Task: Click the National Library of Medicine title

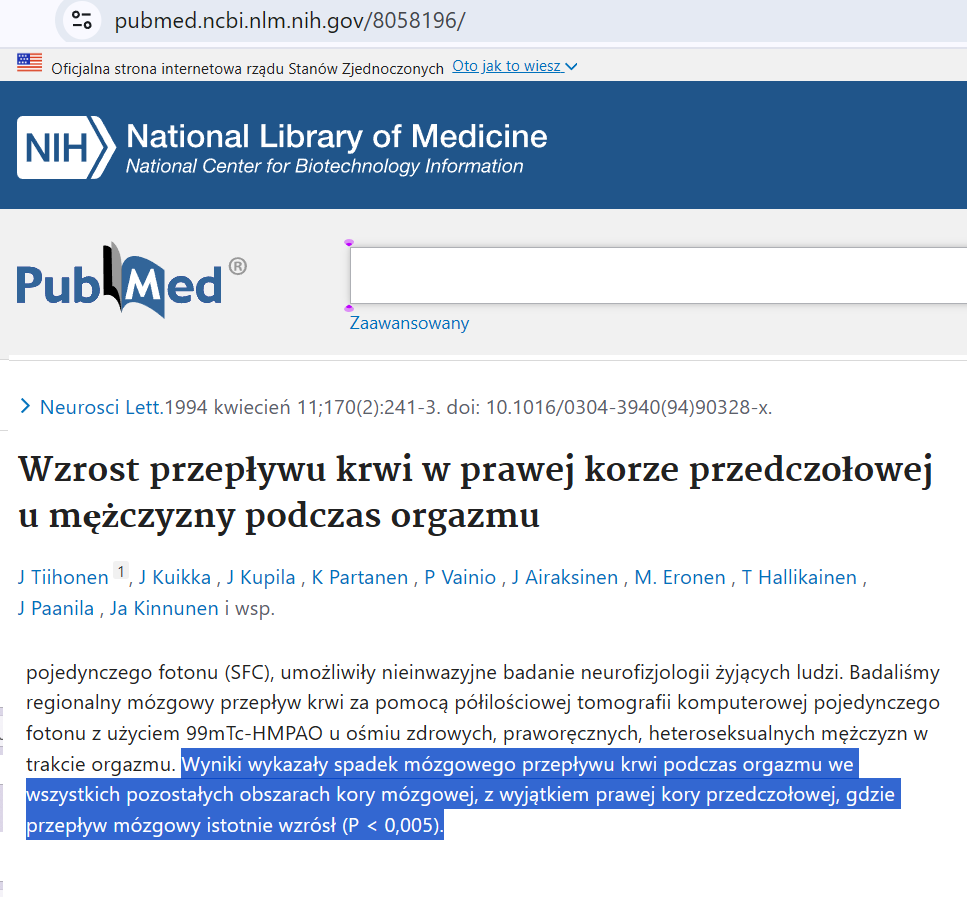Action: (x=337, y=136)
